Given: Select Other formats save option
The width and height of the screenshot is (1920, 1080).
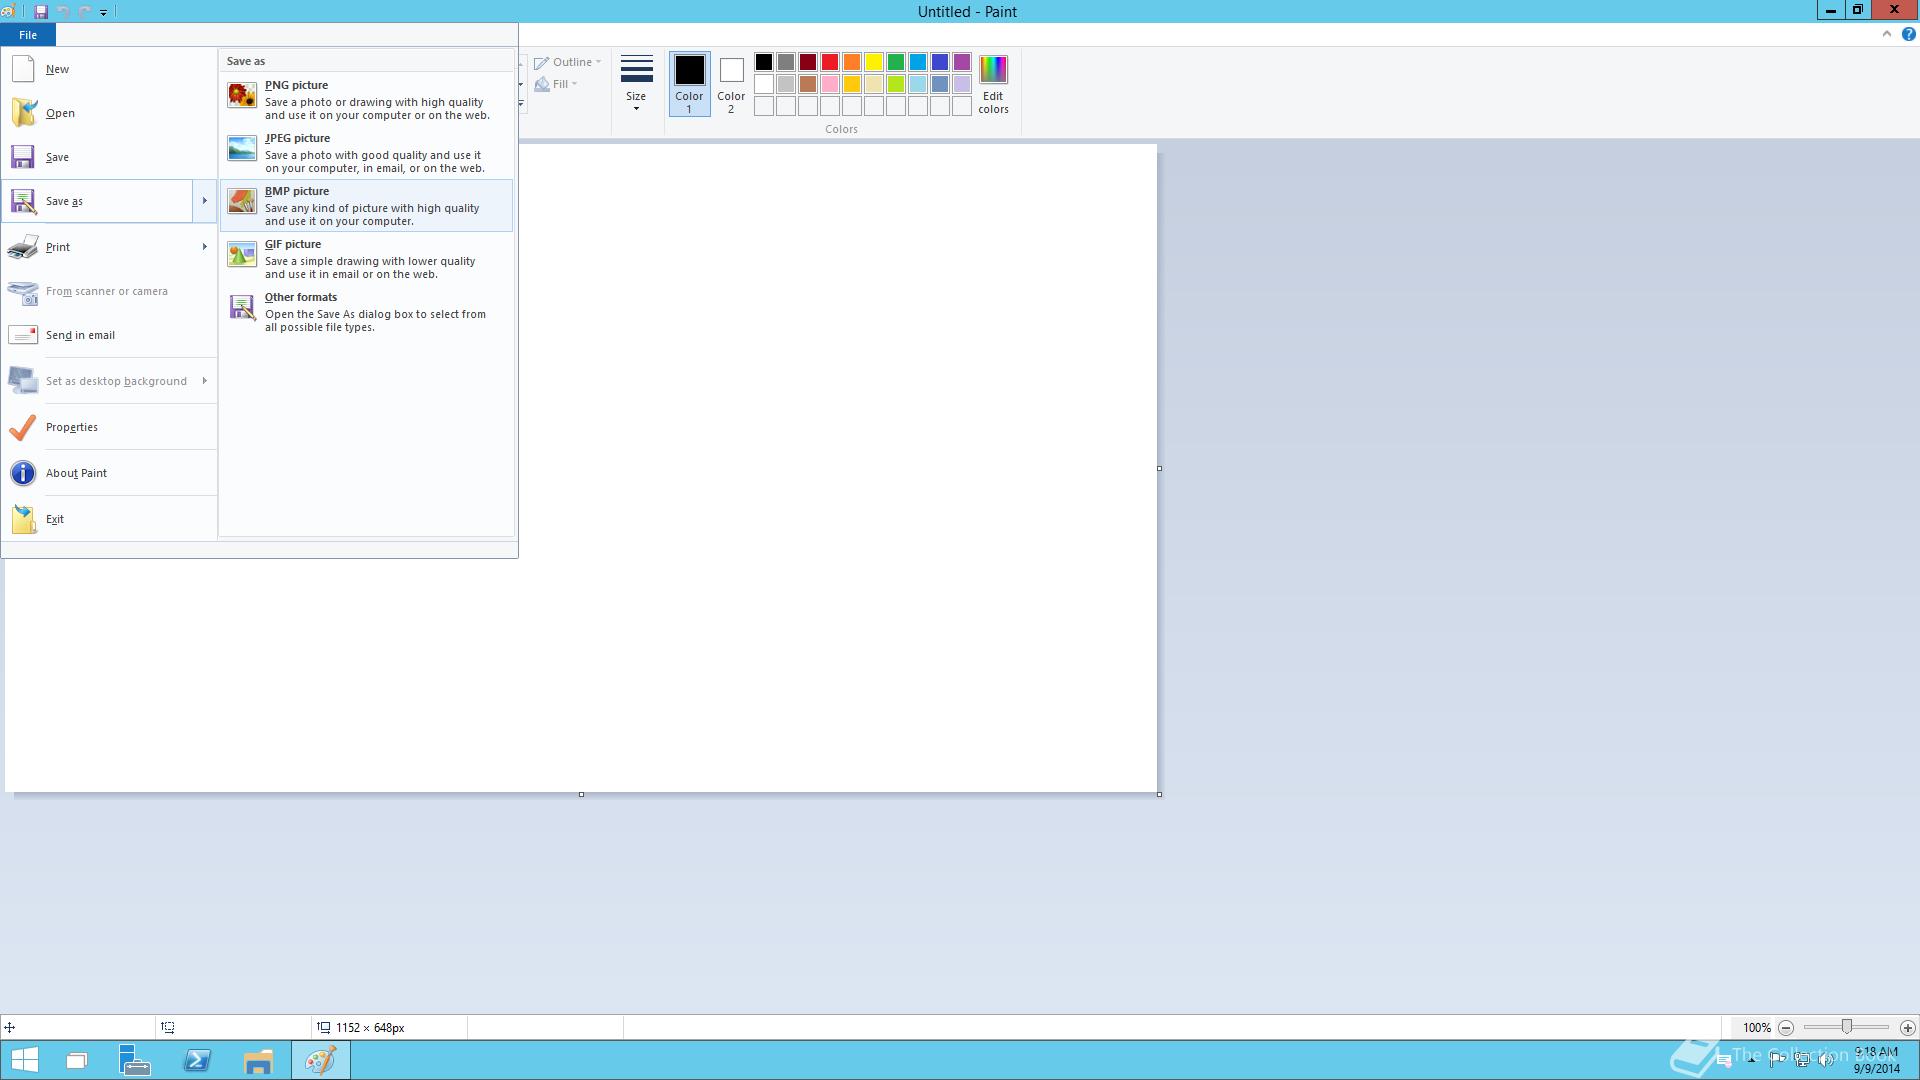Looking at the screenshot, I should pos(366,312).
